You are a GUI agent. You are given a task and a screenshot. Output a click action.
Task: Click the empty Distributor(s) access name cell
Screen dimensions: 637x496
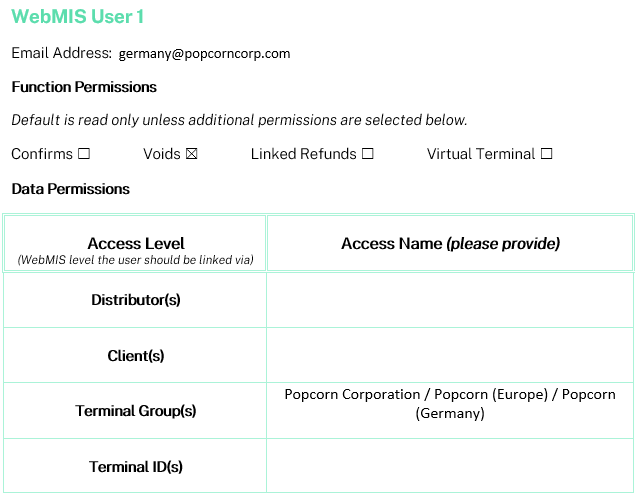coord(450,300)
